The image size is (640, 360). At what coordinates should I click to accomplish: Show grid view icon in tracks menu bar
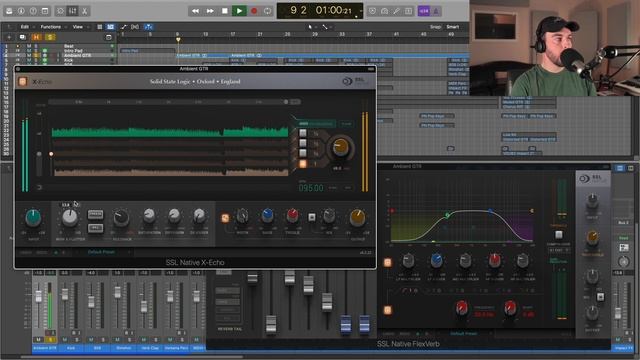click(x=100, y=27)
